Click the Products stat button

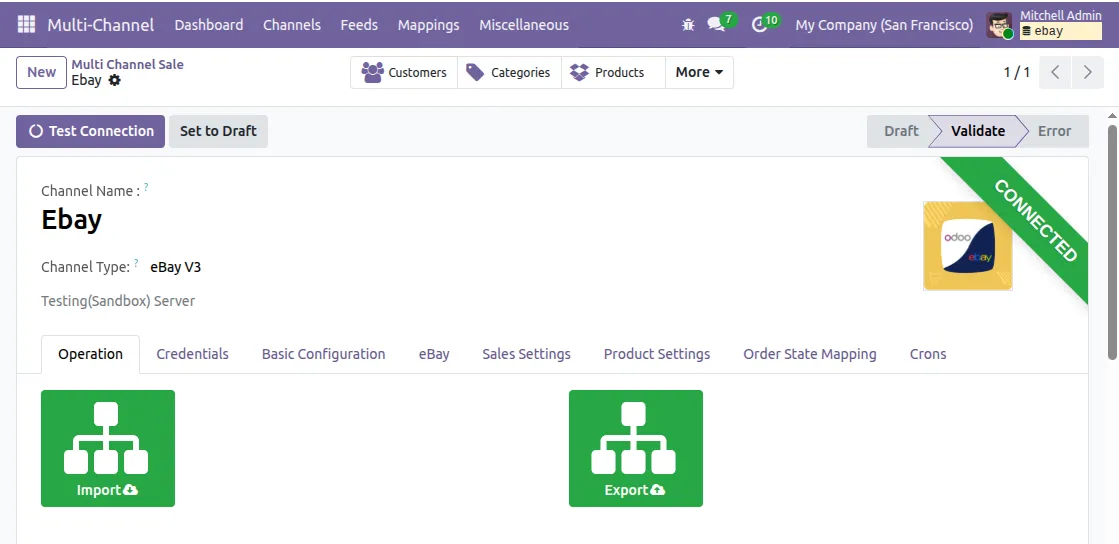pyautogui.click(x=613, y=72)
